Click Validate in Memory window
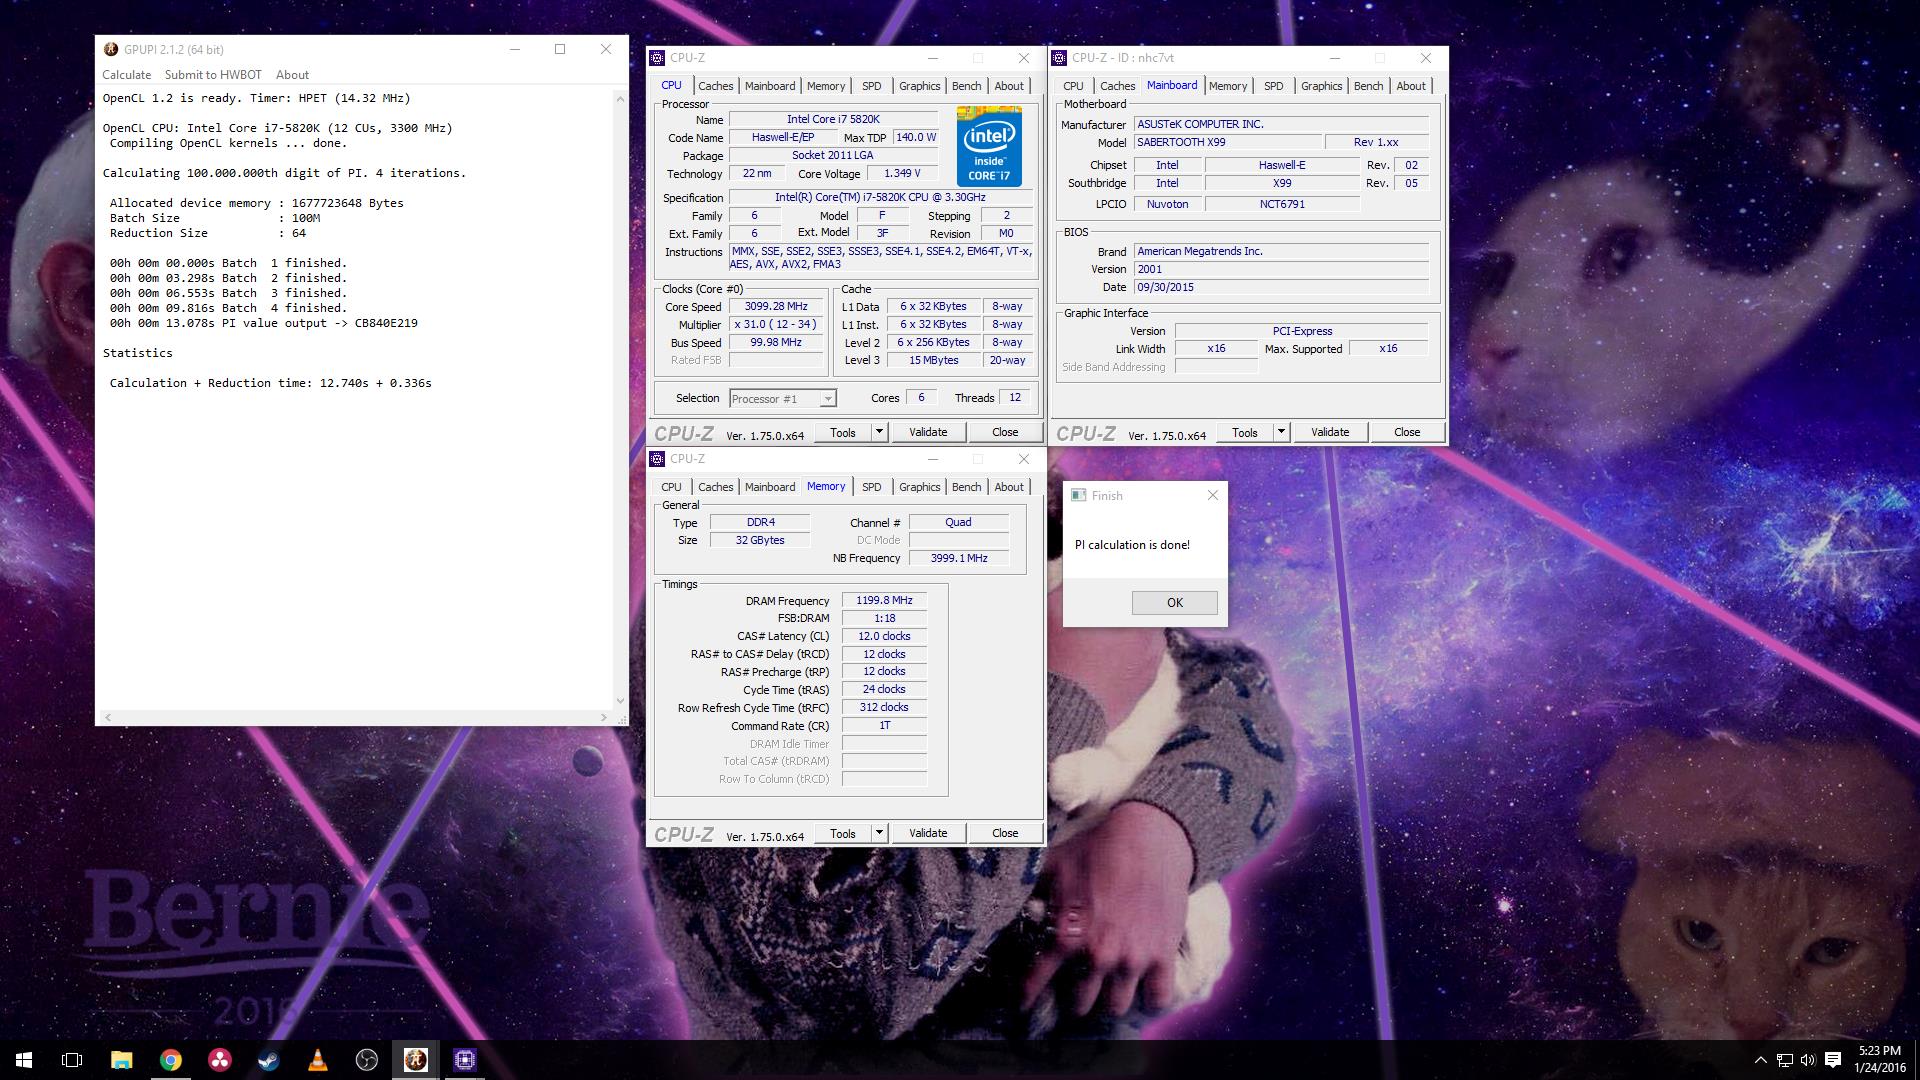This screenshot has width=1920, height=1080. (928, 833)
